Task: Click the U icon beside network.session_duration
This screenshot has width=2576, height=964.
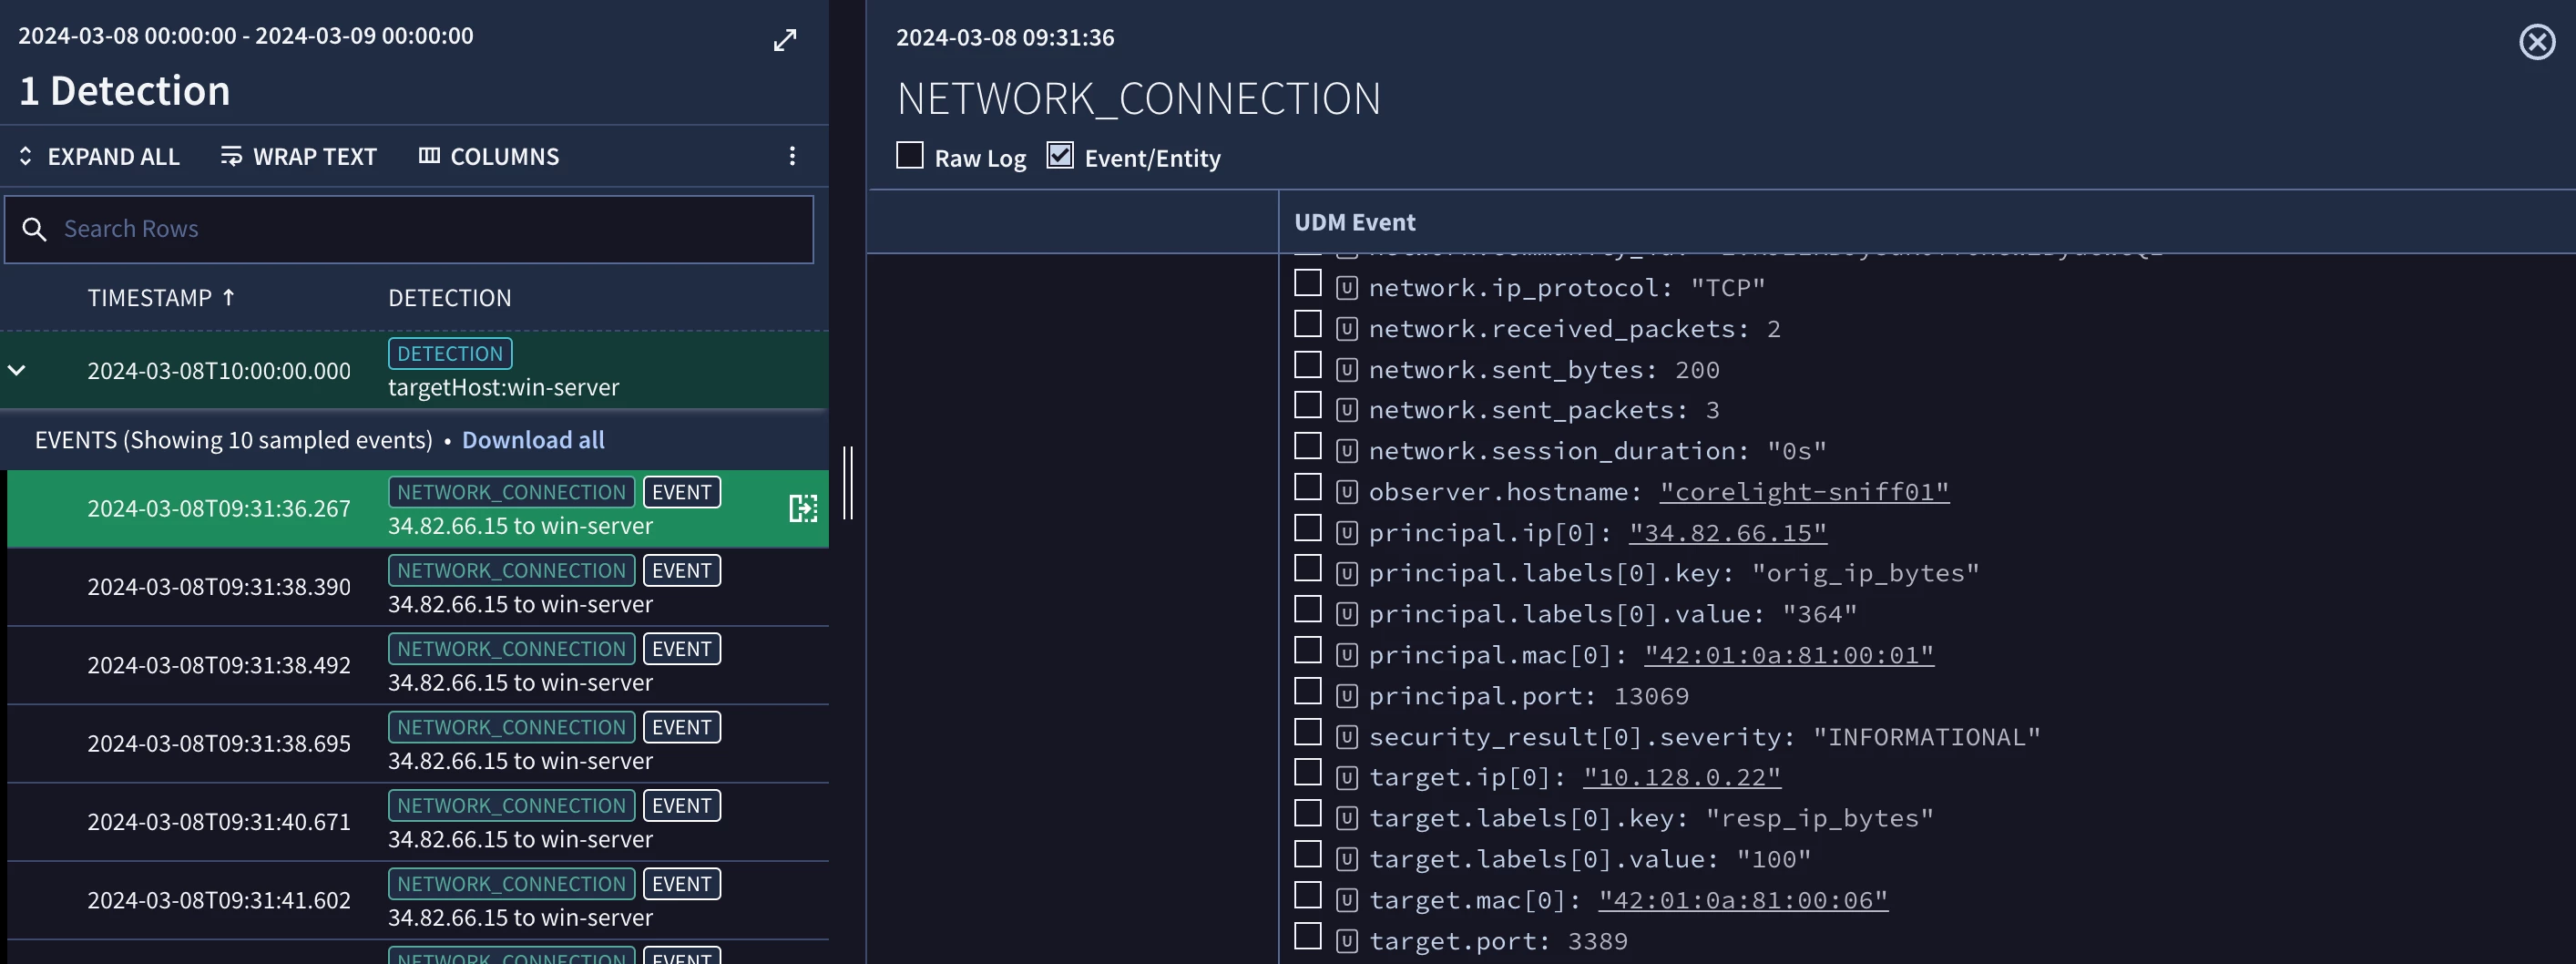Action: (x=1347, y=451)
